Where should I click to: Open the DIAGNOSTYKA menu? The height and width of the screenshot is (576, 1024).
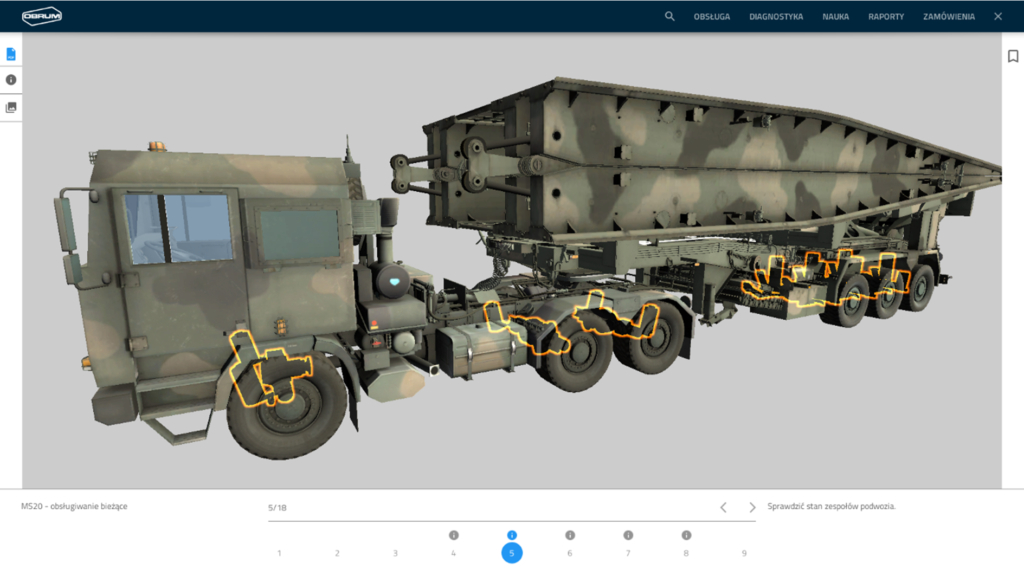point(776,16)
